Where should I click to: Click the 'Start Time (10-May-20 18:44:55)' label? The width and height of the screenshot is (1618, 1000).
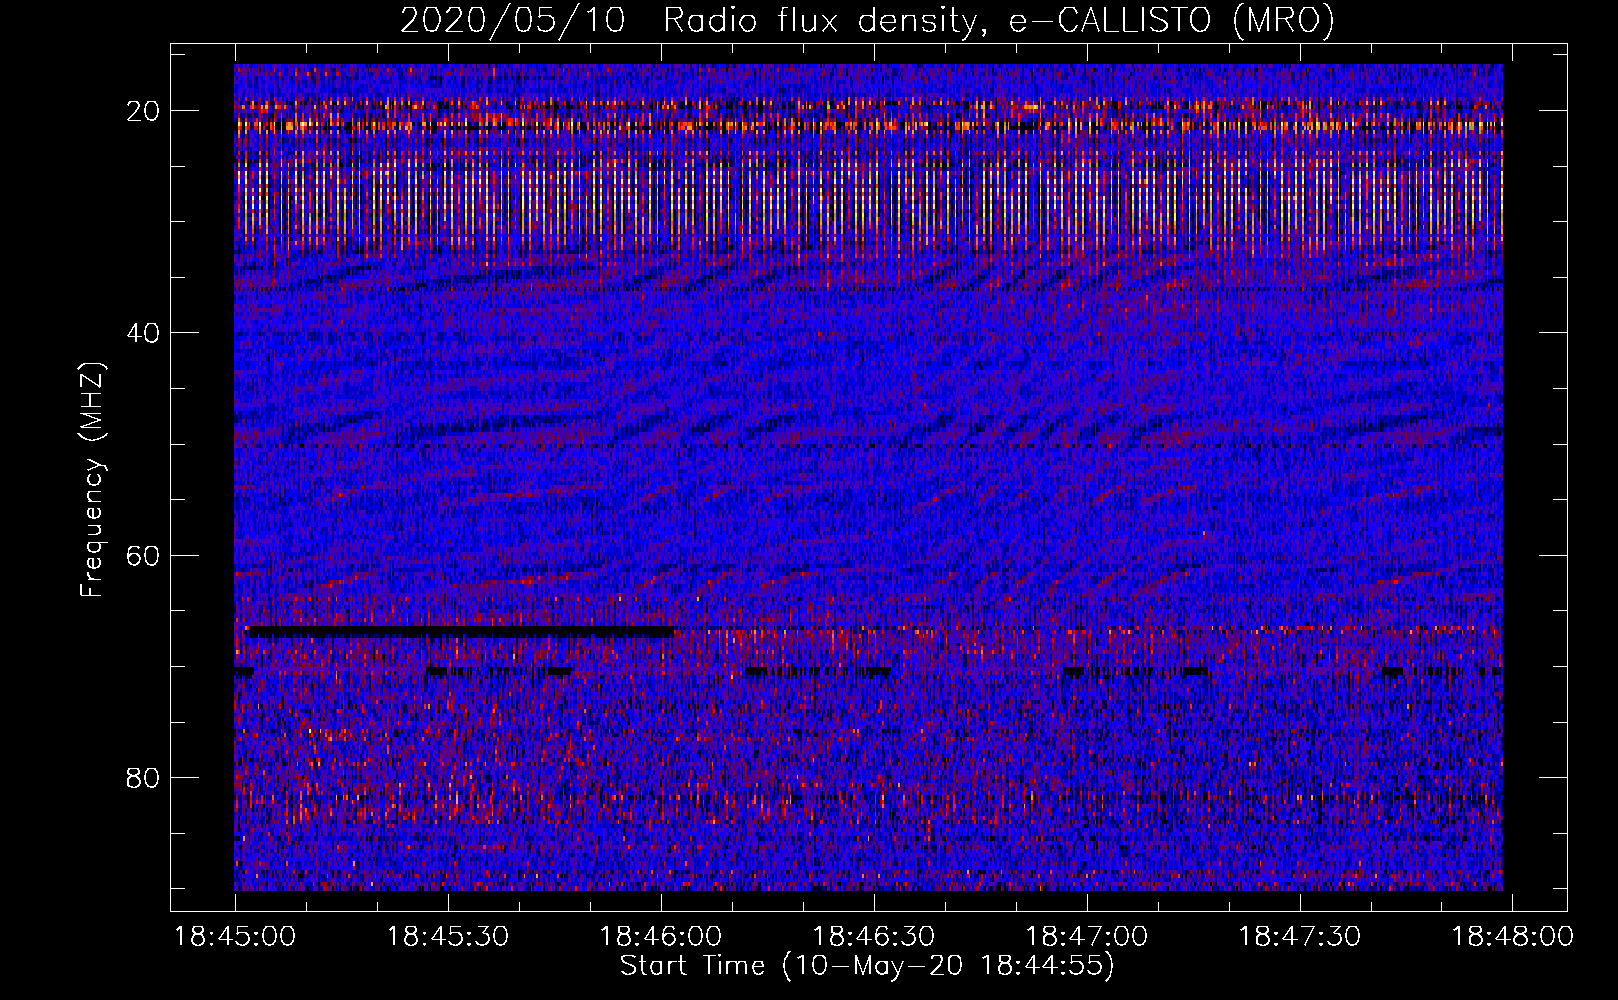point(867,966)
